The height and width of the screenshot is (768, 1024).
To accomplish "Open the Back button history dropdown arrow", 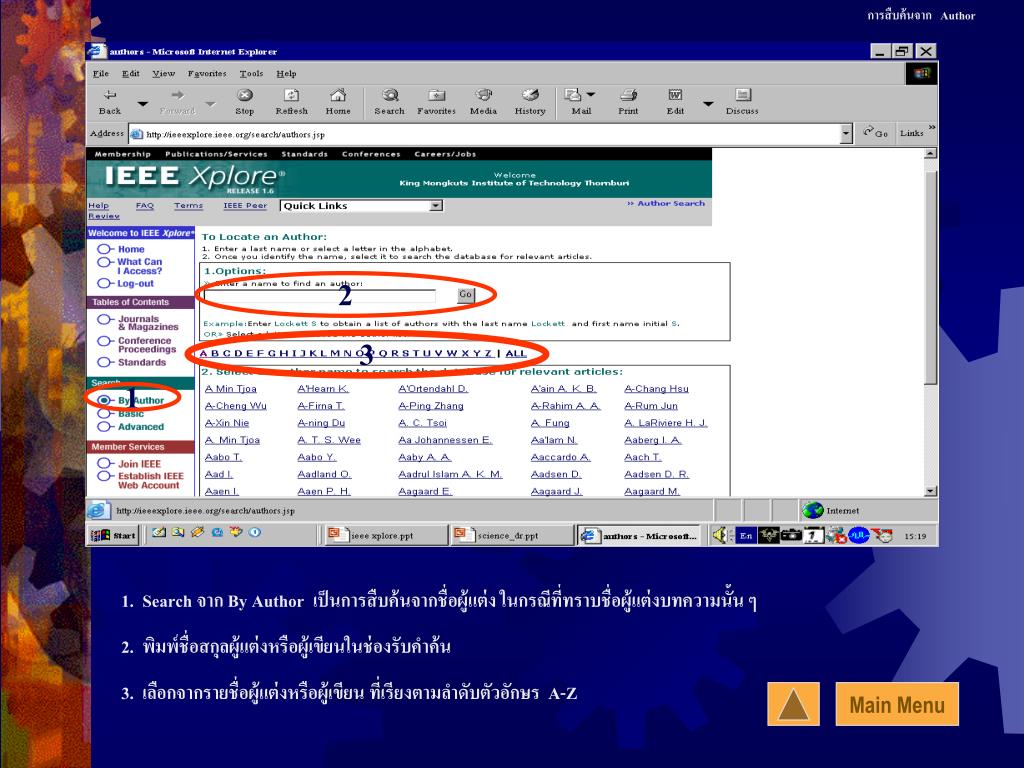I will coord(142,104).
